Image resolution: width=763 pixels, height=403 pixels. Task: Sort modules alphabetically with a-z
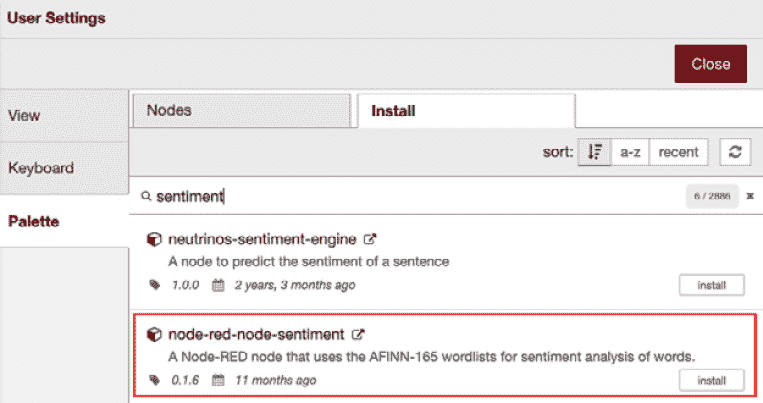(630, 152)
